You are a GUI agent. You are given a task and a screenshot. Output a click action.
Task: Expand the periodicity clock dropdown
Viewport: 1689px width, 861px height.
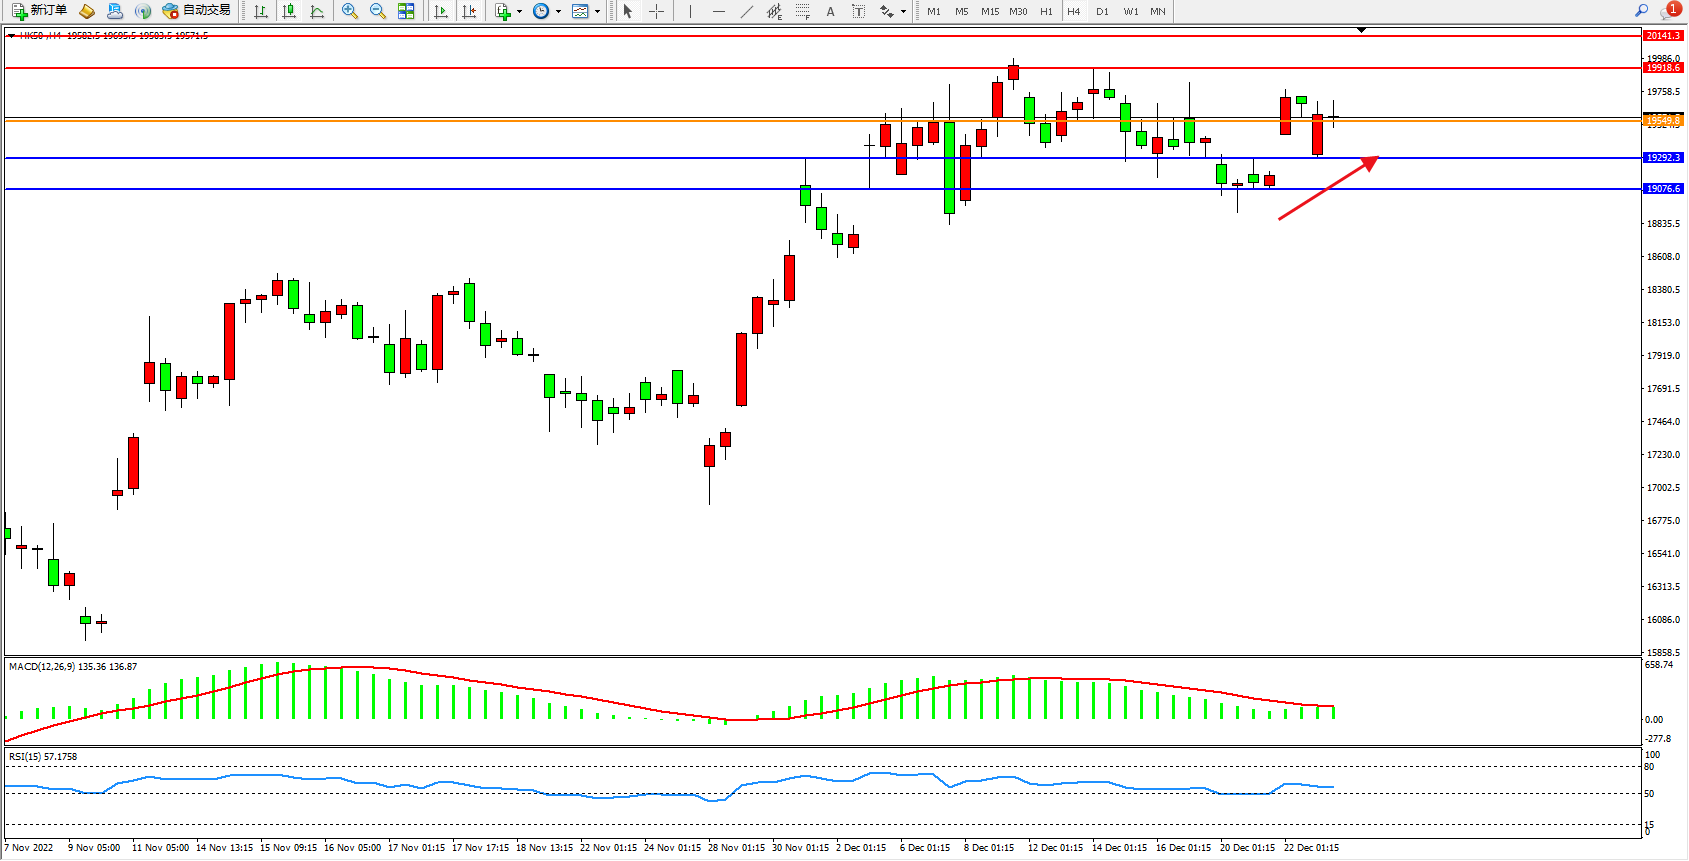pyautogui.click(x=557, y=11)
